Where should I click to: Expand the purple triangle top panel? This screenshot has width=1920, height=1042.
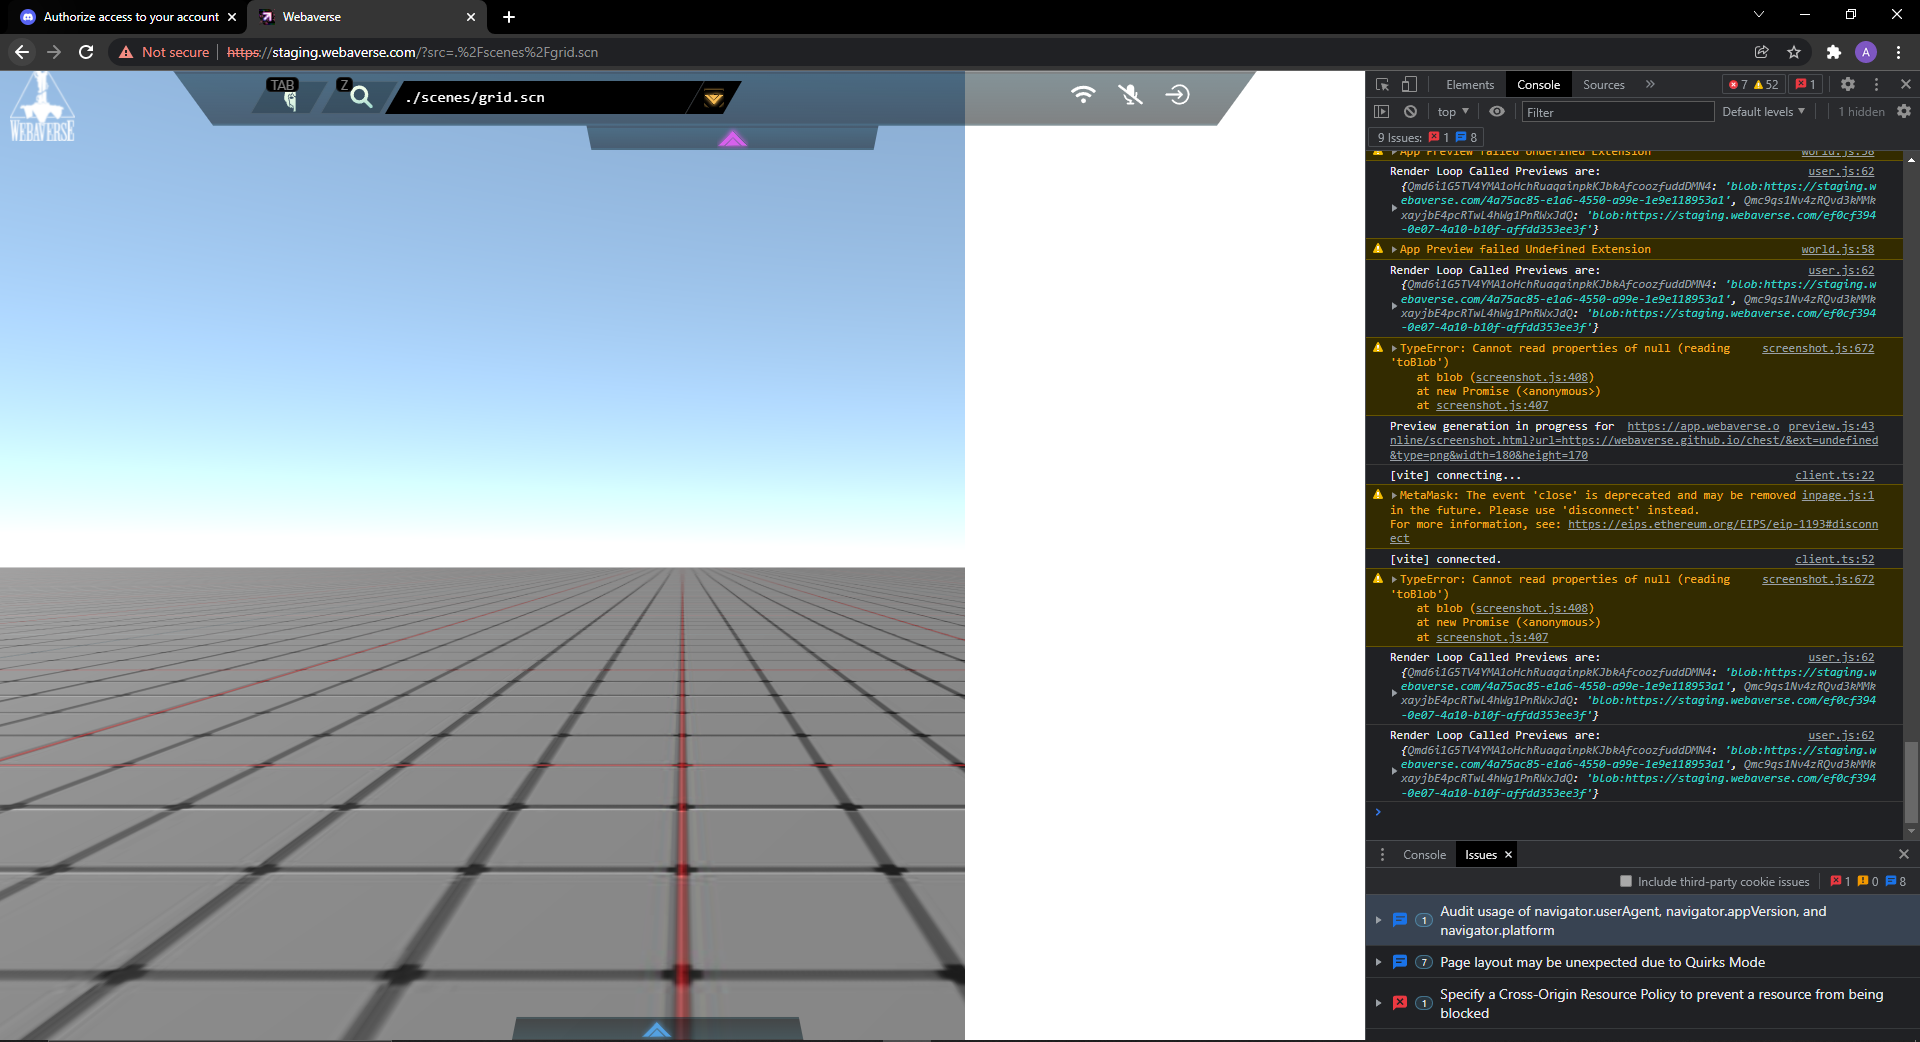(x=733, y=139)
